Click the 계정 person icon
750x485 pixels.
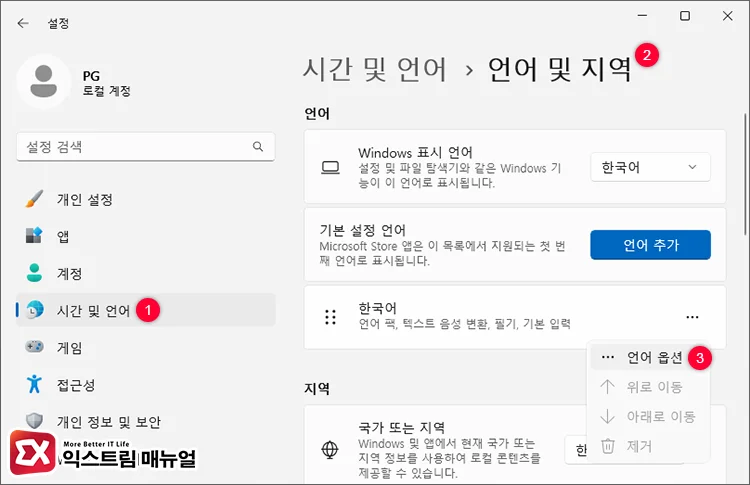tap(34, 273)
